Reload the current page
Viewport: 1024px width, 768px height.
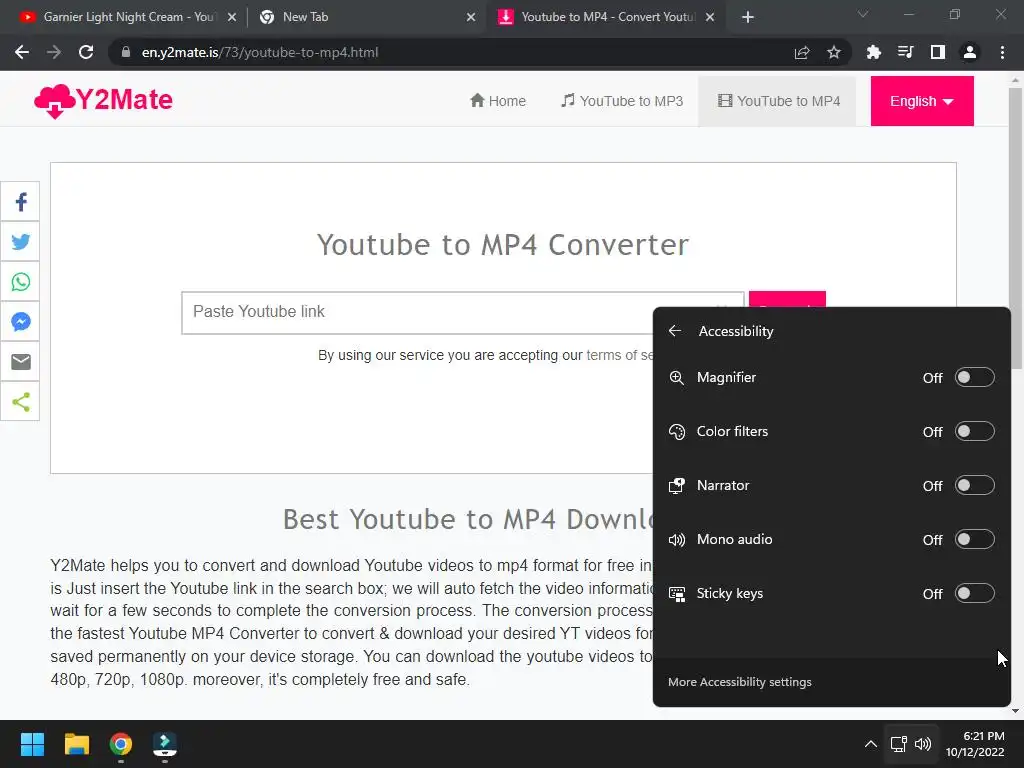[x=86, y=52]
